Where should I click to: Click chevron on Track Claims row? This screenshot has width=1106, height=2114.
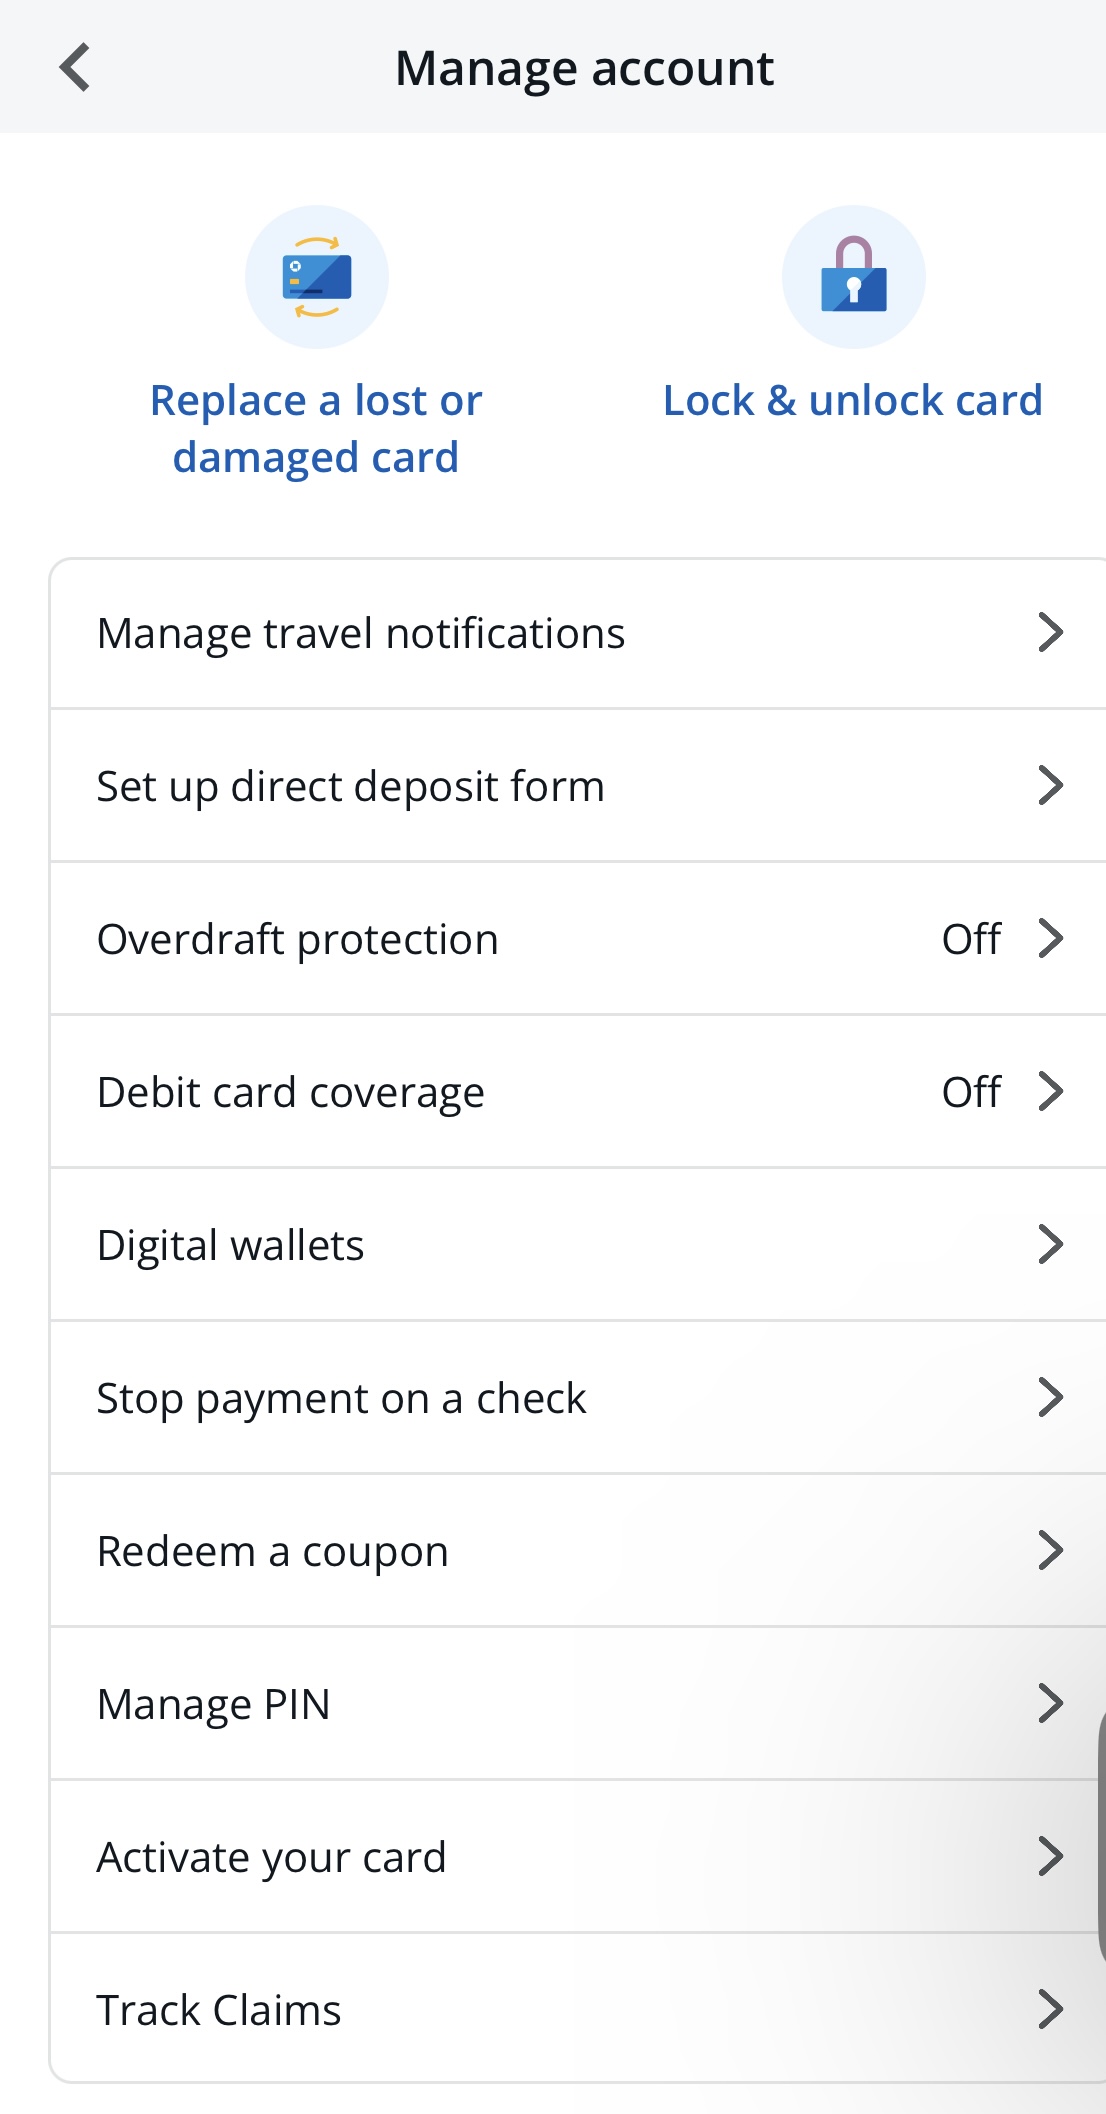click(x=1050, y=2009)
